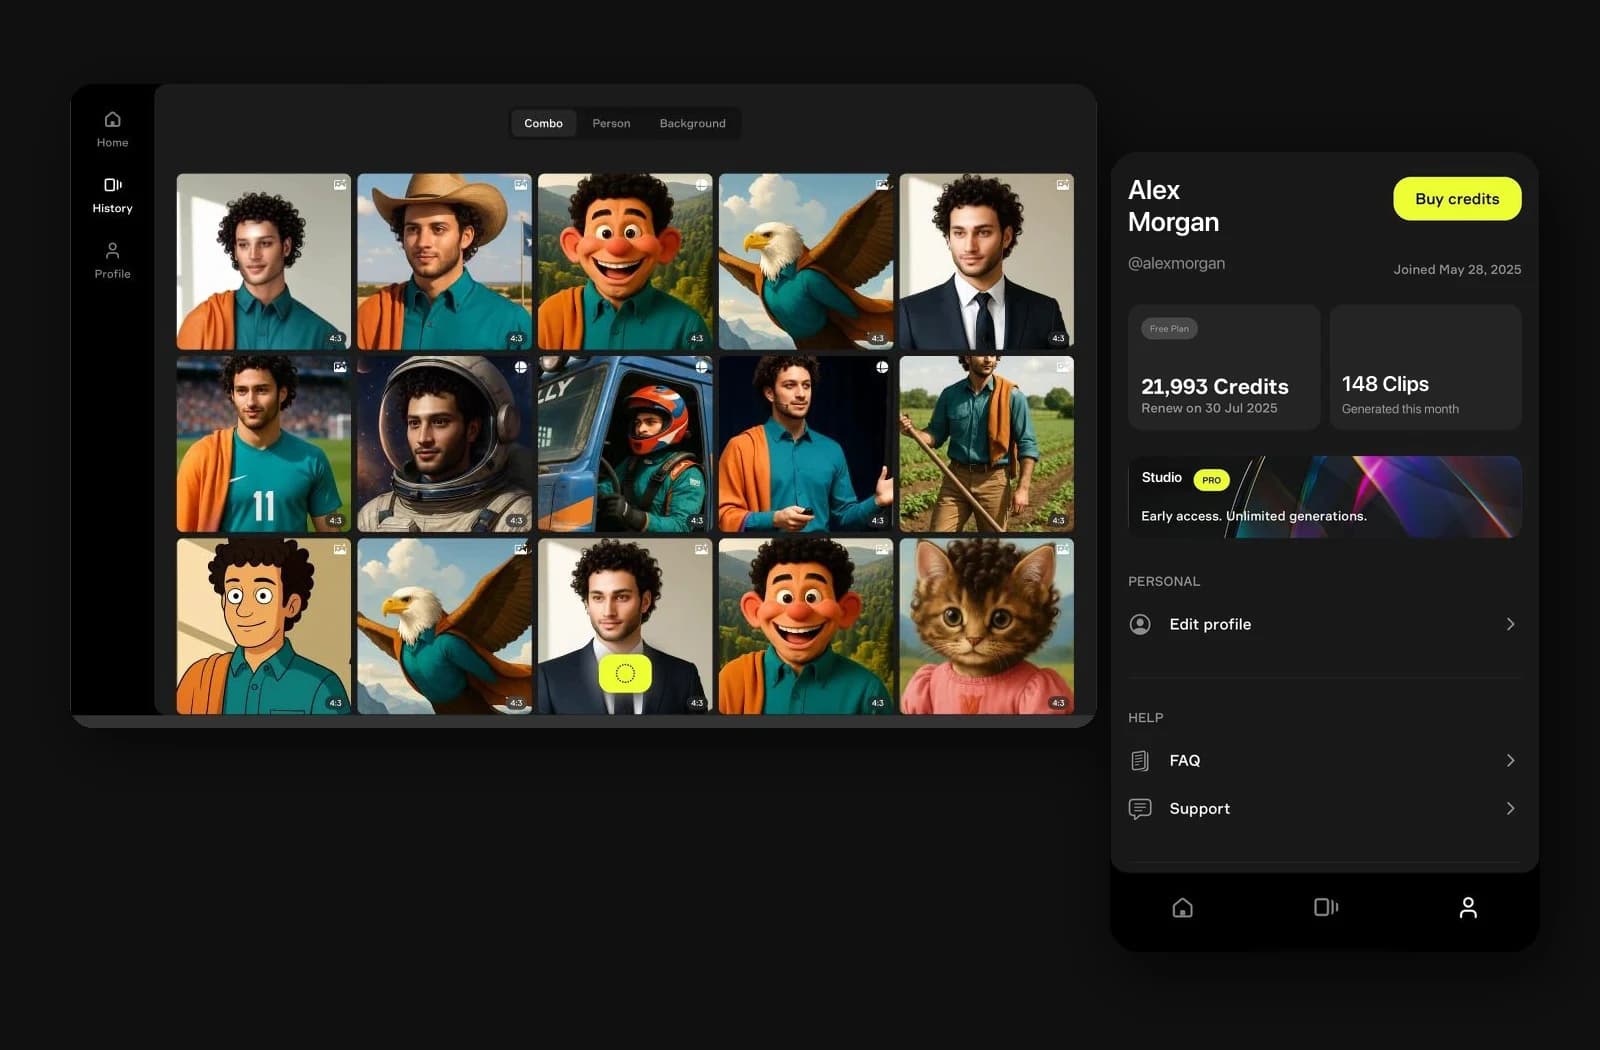This screenshot has width=1600, height=1050.
Task: Open the chevron on FAQ row
Action: [x=1510, y=761]
